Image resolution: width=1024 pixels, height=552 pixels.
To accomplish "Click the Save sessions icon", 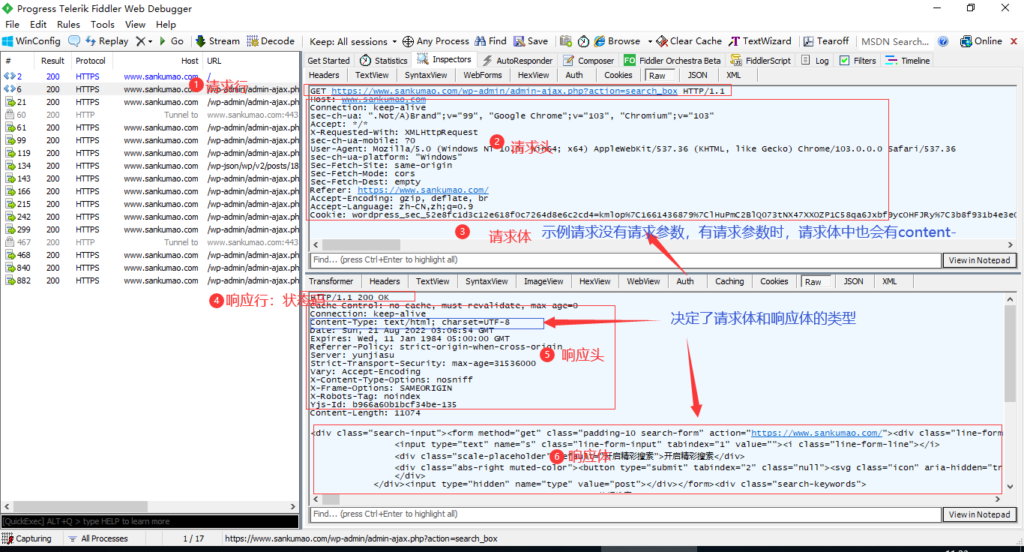I will pyautogui.click(x=519, y=41).
